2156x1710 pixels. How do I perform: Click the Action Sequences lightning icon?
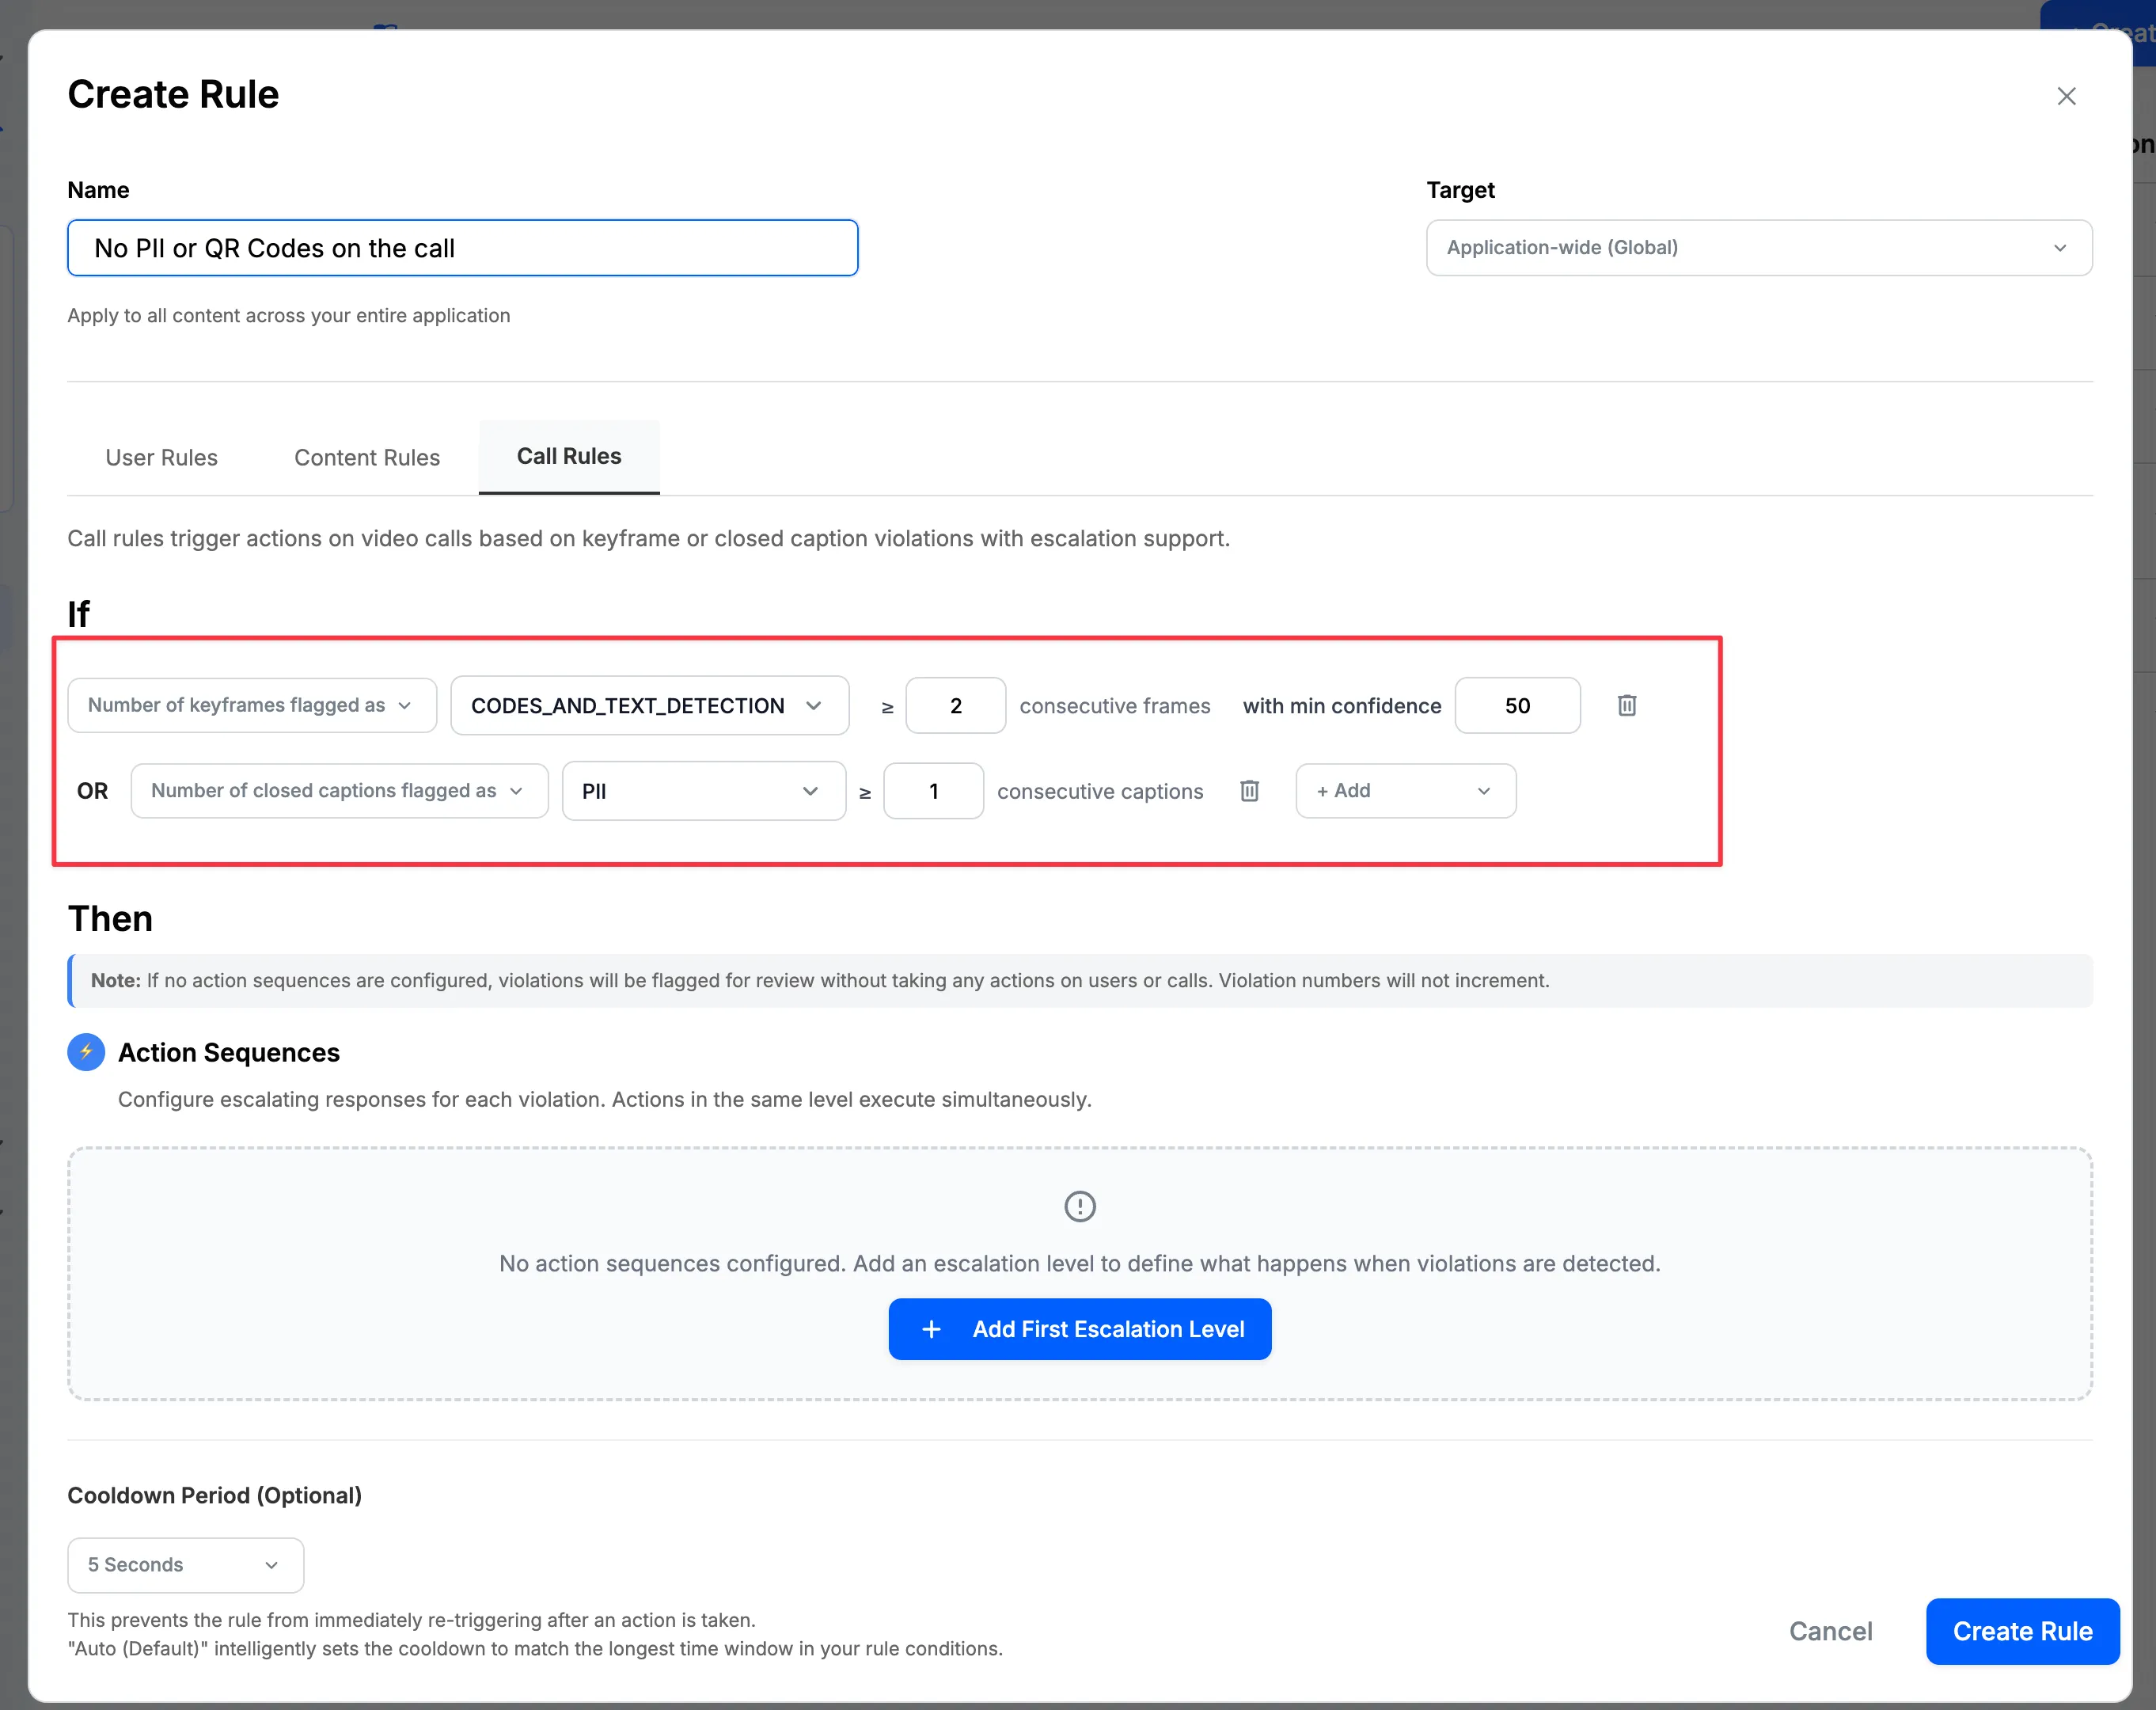(x=86, y=1052)
